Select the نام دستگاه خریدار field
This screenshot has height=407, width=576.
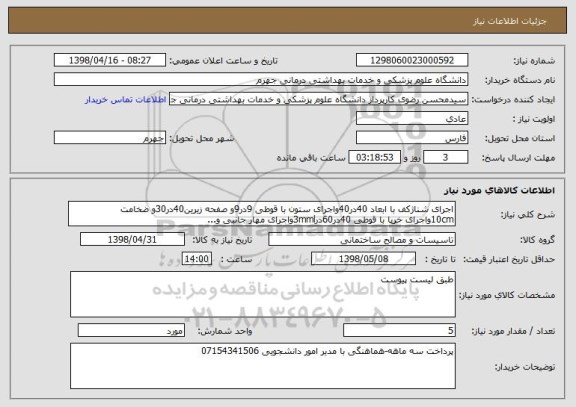pyautogui.click(x=261, y=80)
